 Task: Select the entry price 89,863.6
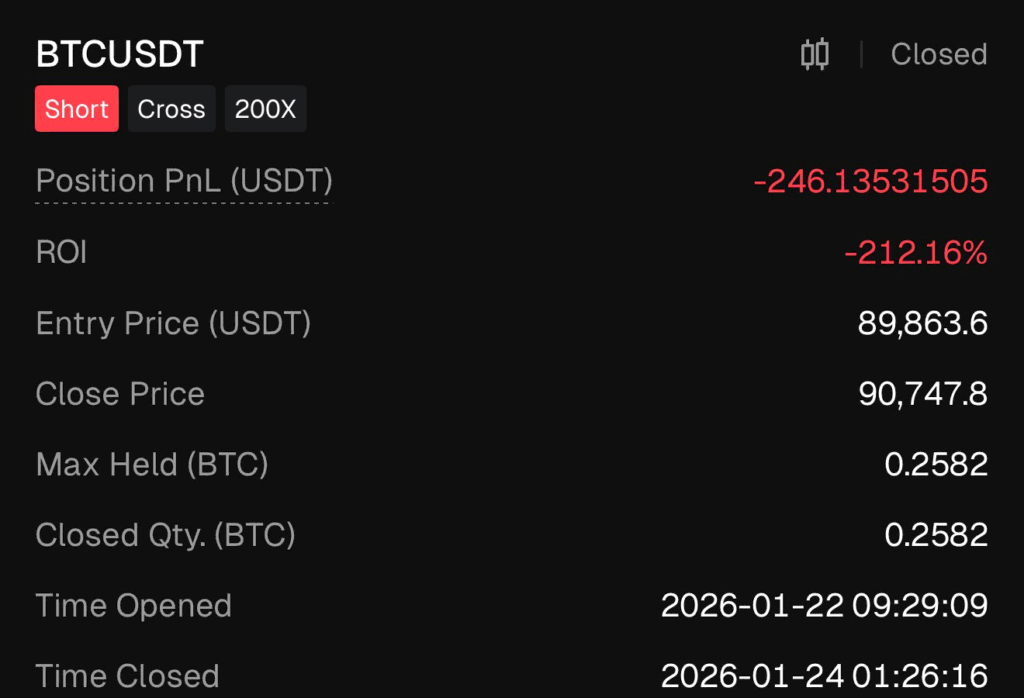coord(922,323)
